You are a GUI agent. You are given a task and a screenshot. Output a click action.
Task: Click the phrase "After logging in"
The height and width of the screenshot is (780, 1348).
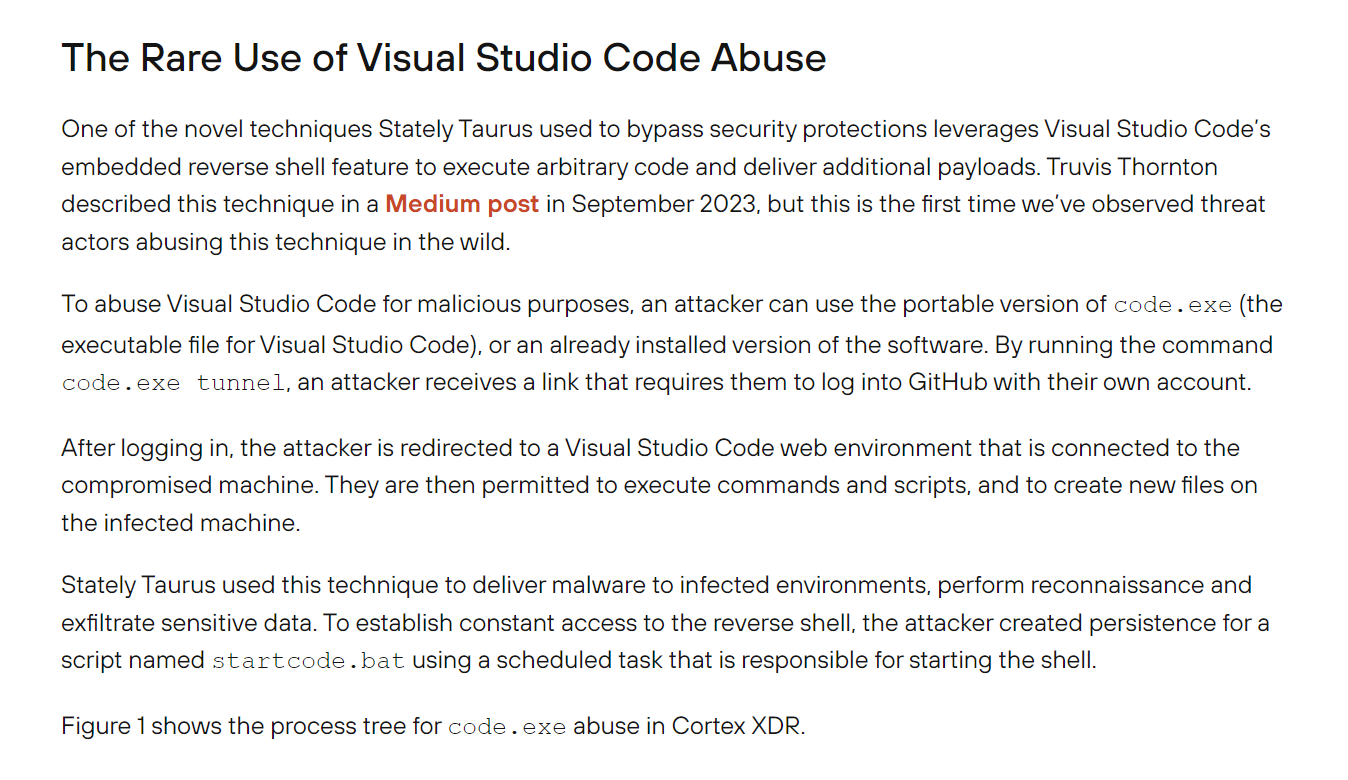(146, 448)
